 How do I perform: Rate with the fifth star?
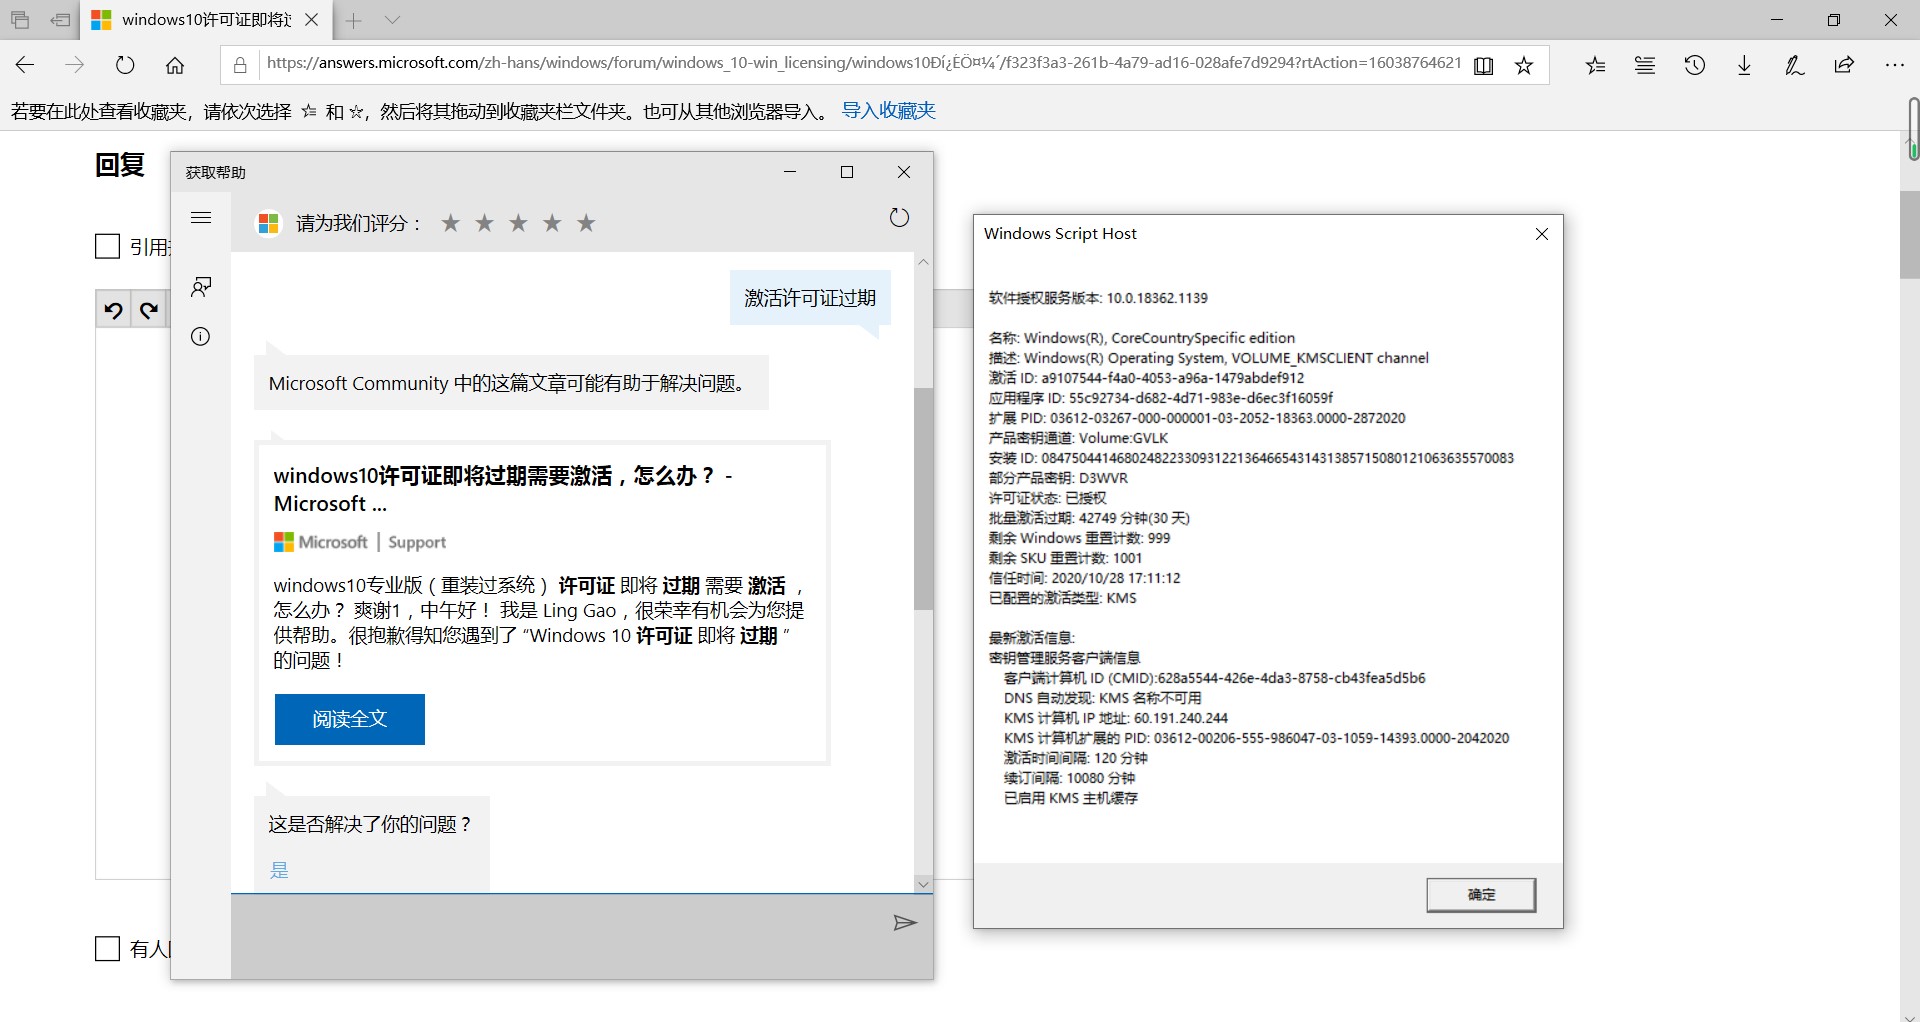pyautogui.click(x=586, y=223)
